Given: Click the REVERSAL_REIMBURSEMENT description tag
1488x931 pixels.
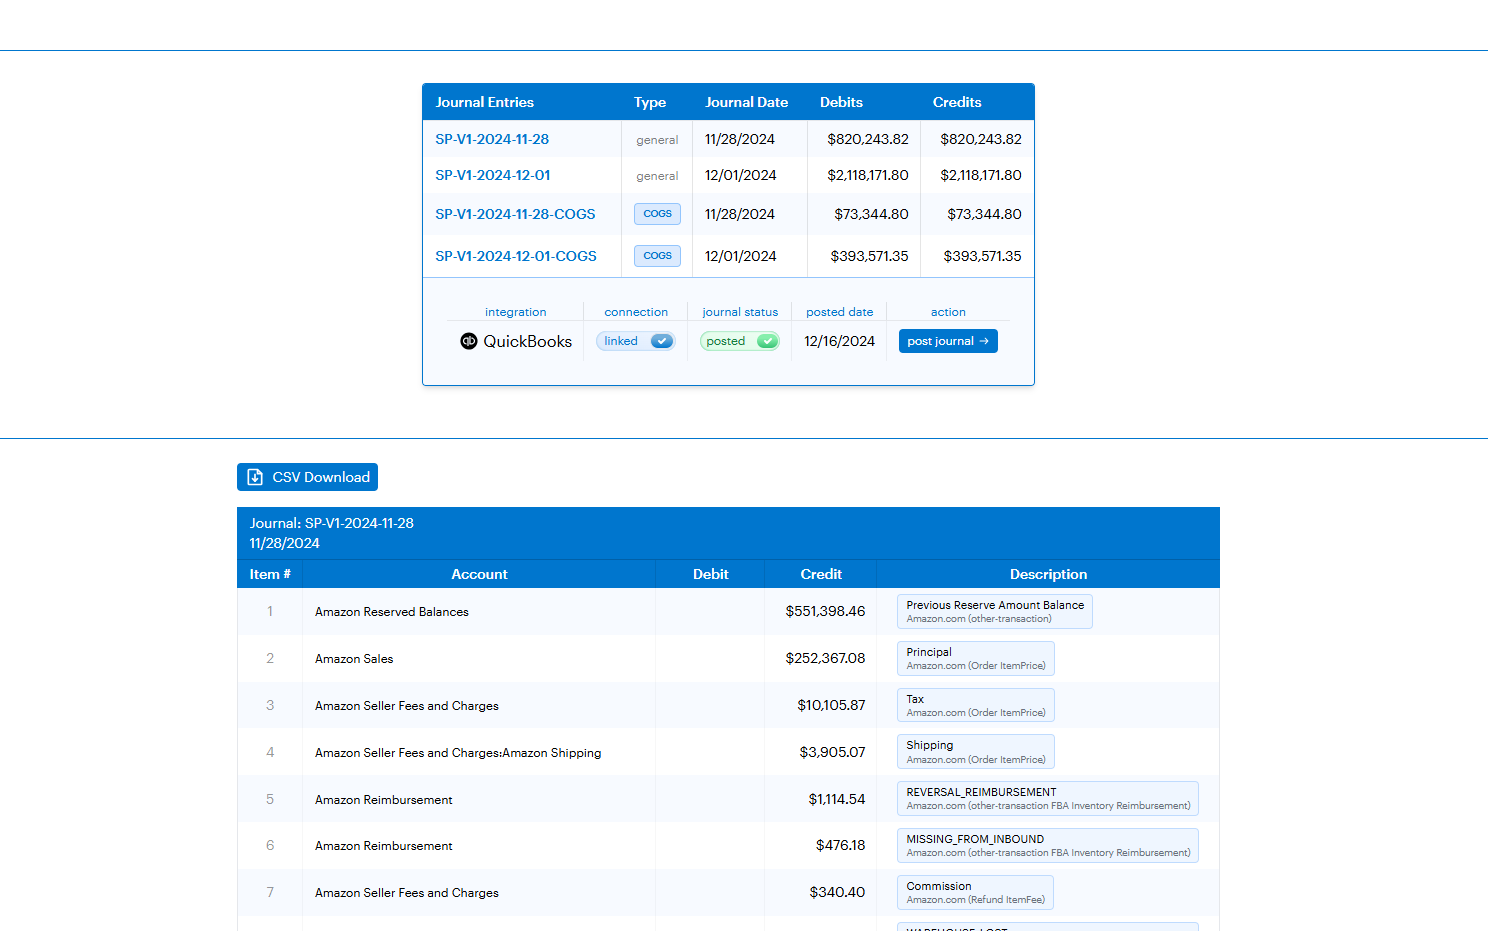Looking at the screenshot, I should point(1048,798).
